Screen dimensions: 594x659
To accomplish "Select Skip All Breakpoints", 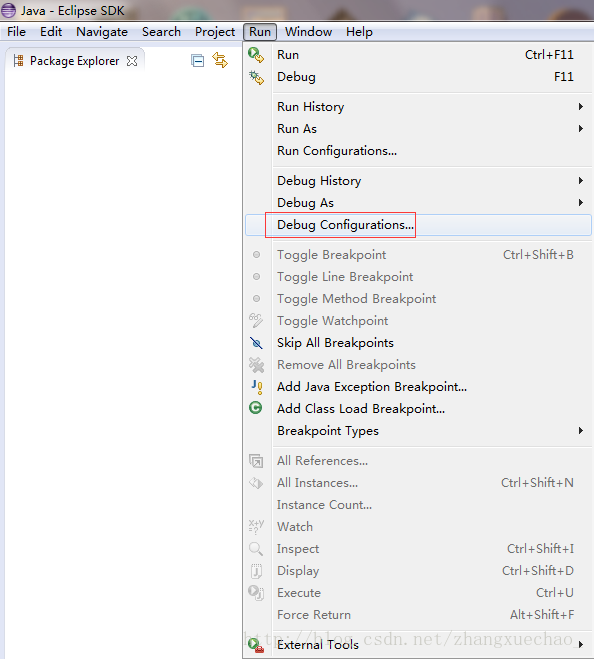I will [x=418, y=343].
